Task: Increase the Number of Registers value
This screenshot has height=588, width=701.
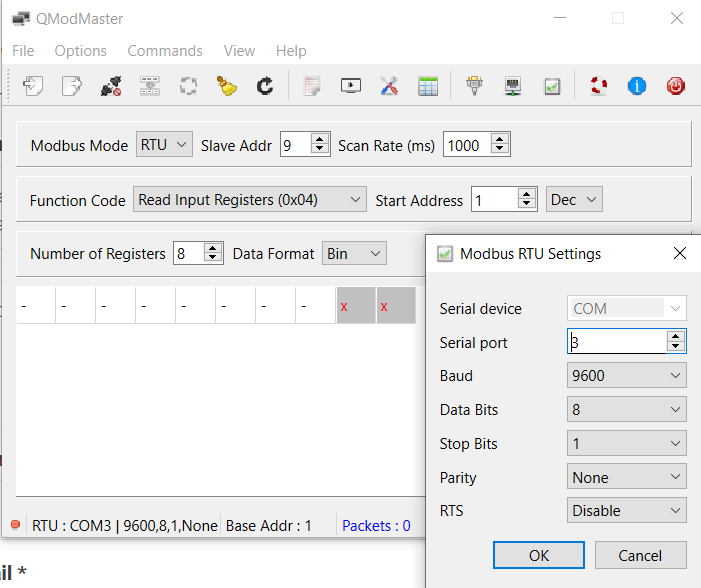Action: point(213,248)
